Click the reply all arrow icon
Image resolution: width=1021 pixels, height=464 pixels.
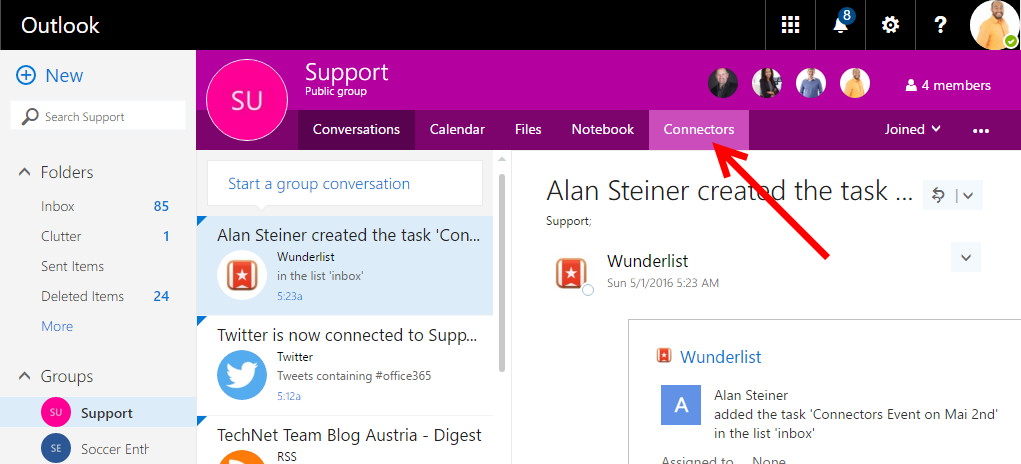tap(938, 195)
